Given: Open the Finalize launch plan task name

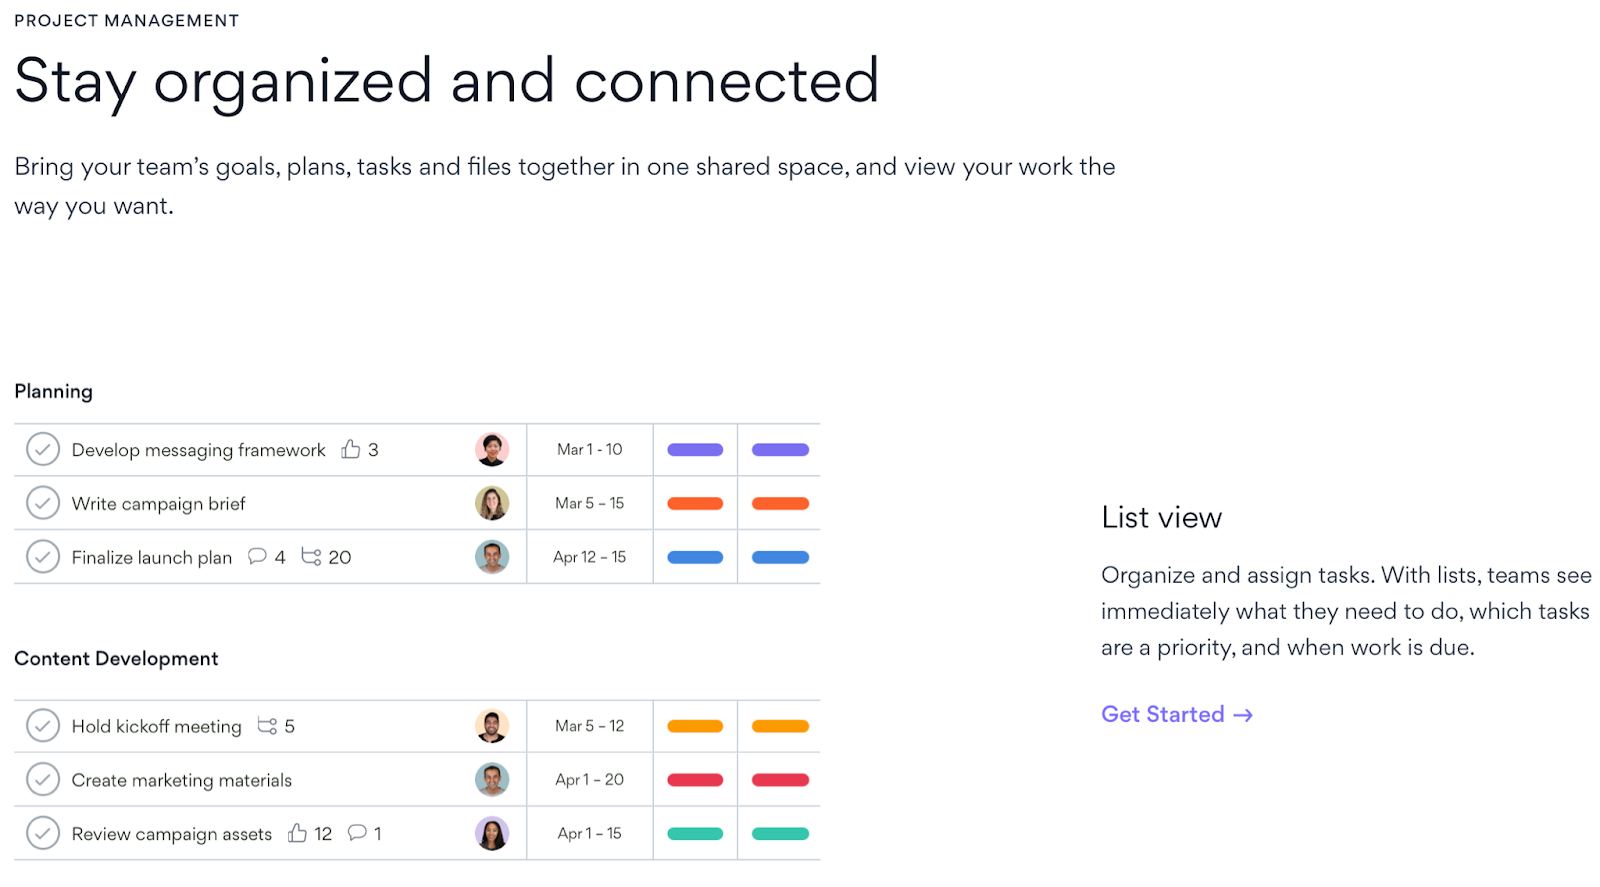Looking at the screenshot, I should 152,558.
